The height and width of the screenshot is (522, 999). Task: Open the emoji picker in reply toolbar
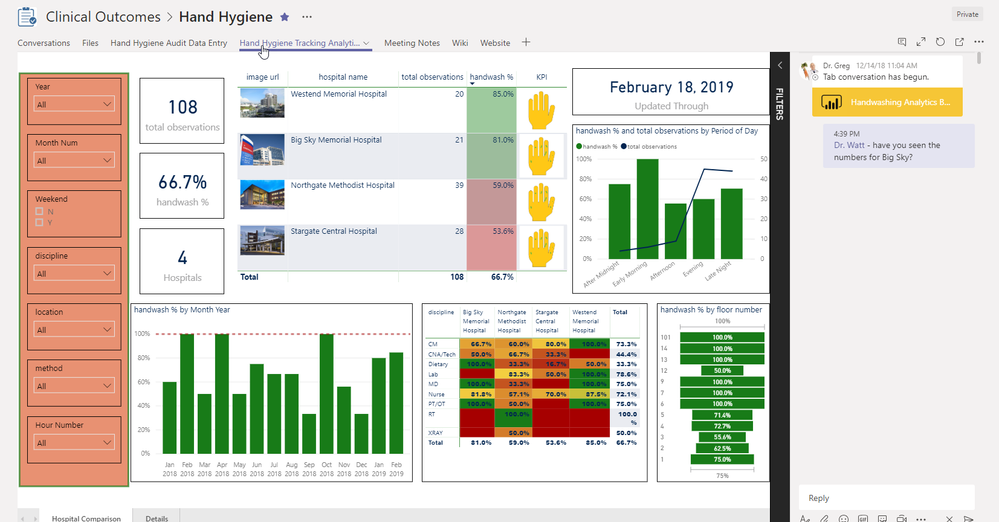844,518
